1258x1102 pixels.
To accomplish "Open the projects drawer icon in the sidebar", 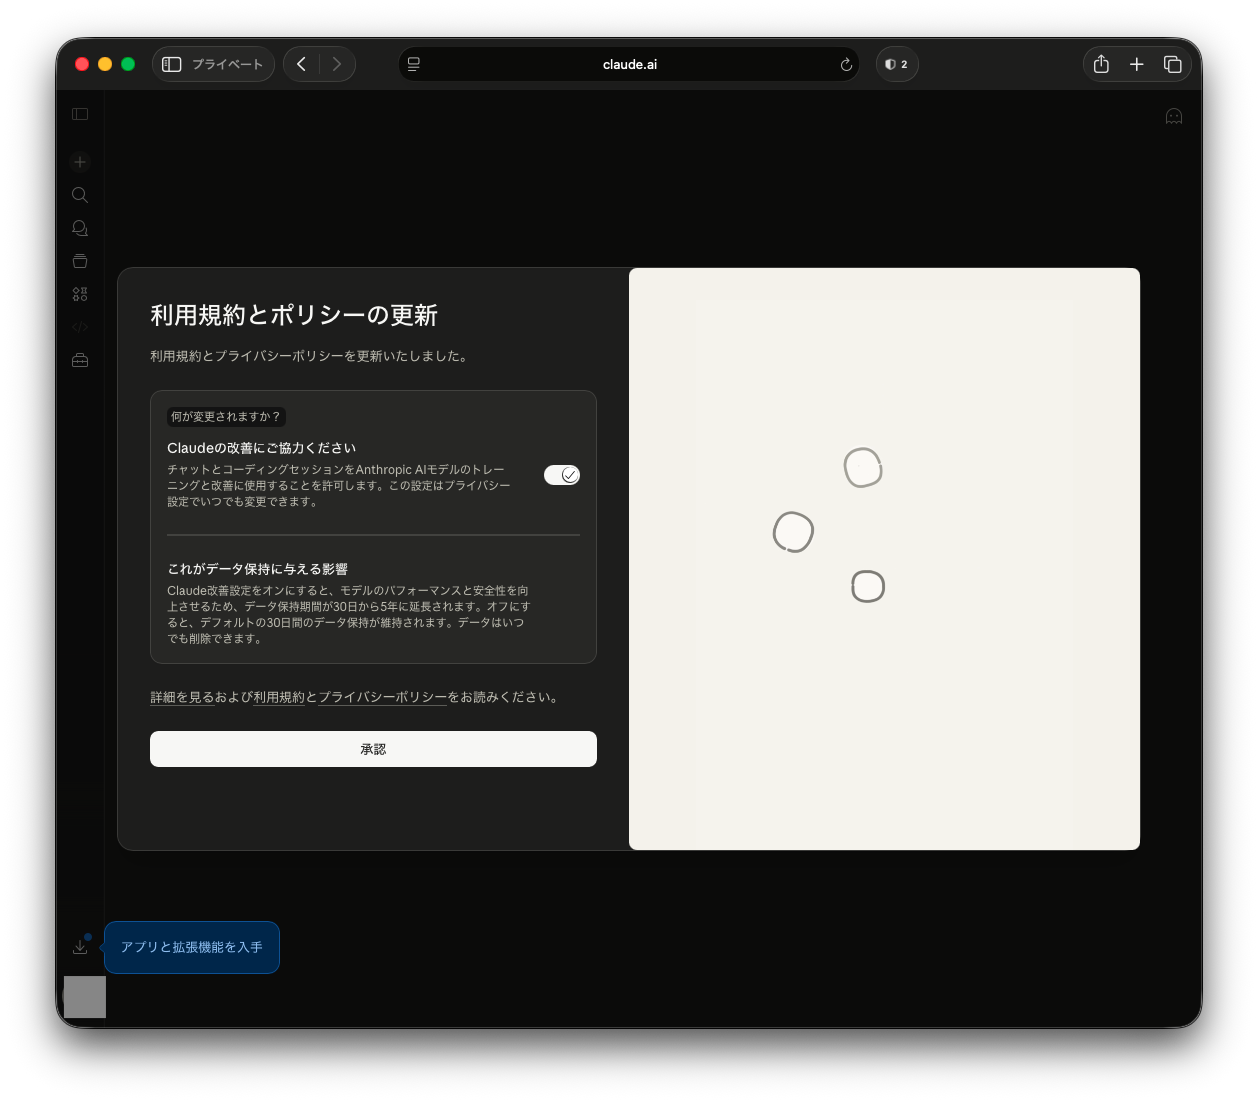I will click(79, 261).
